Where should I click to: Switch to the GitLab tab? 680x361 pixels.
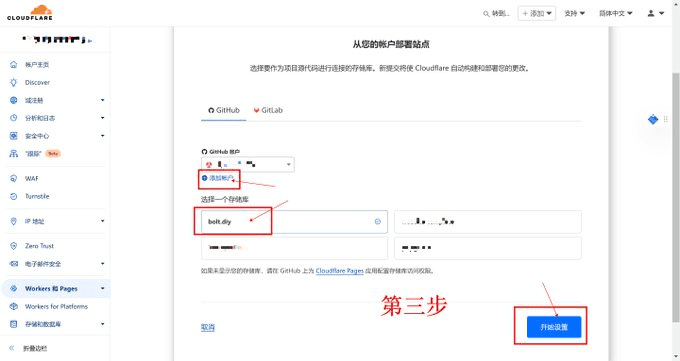[x=268, y=110]
